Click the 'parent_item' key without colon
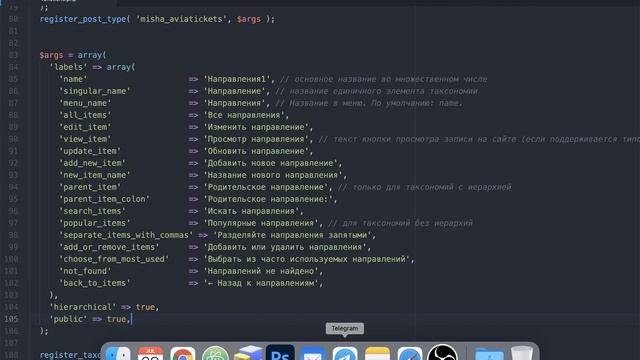 click(90, 187)
